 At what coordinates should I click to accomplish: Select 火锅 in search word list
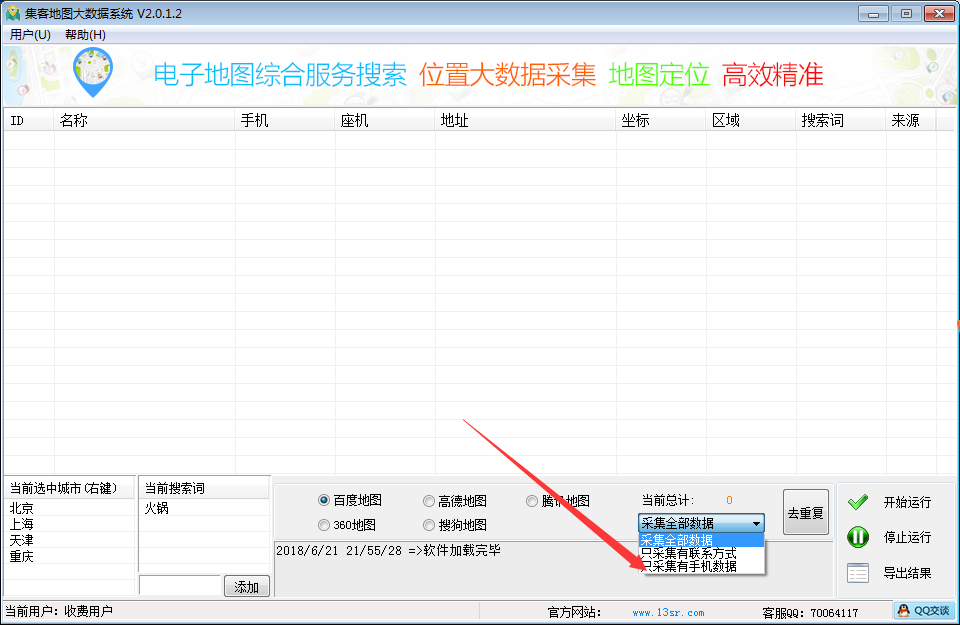click(156, 508)
